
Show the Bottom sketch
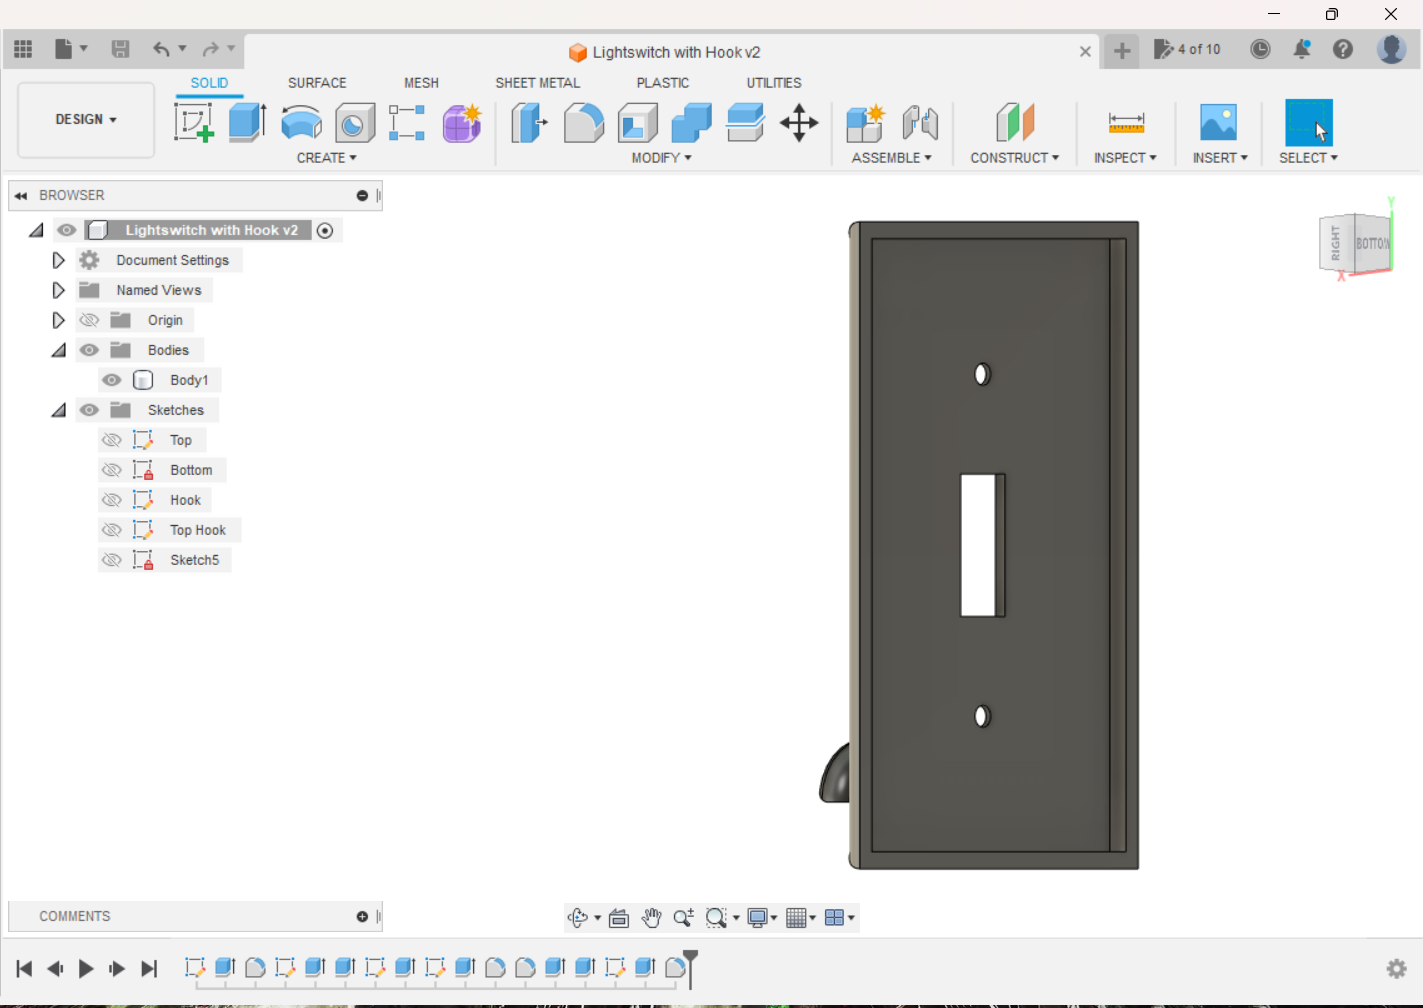click(x=112, y=470)
